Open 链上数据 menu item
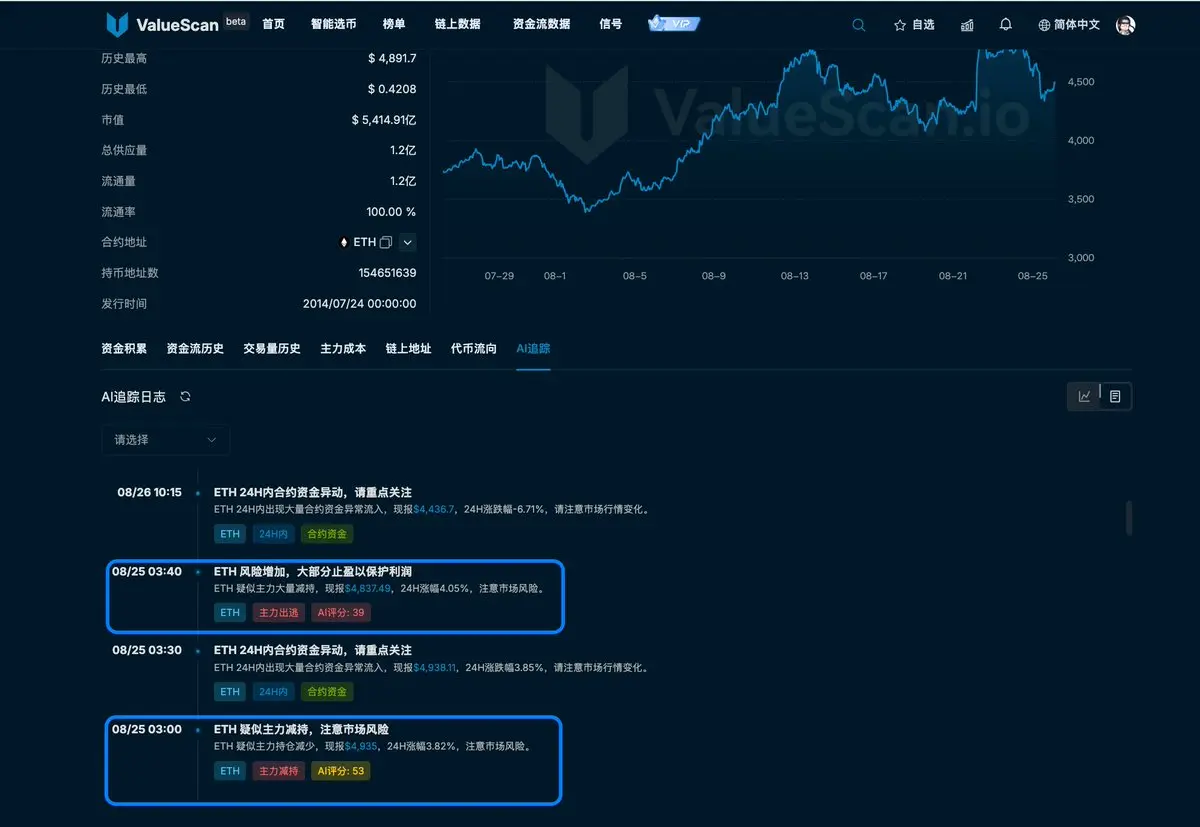This screenshot has height=827, width=1200. click(458, 24)
